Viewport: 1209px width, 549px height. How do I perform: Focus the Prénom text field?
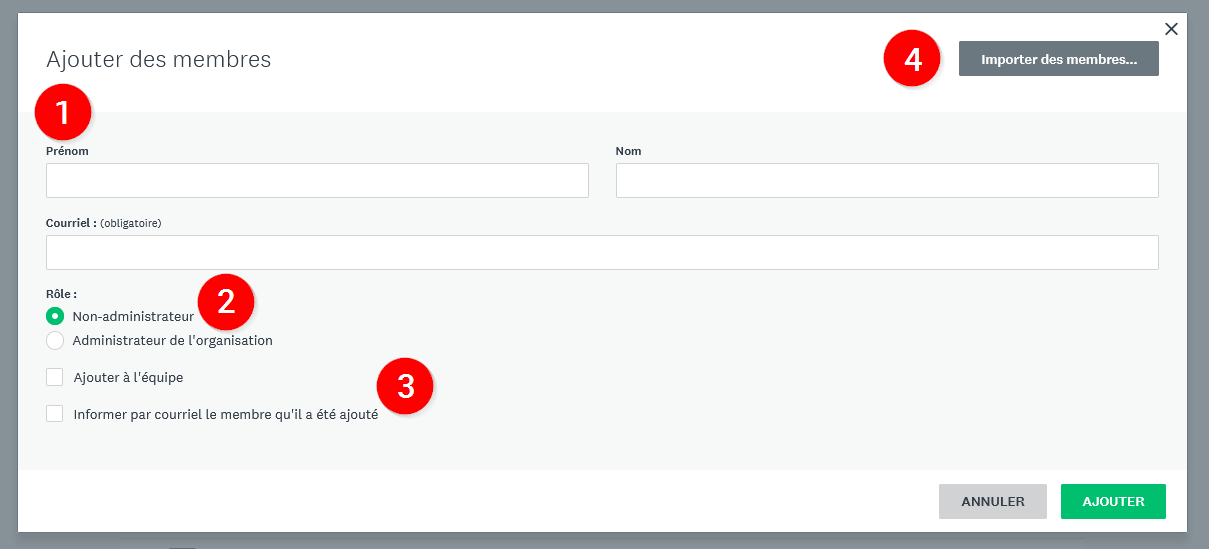[317, 181]
